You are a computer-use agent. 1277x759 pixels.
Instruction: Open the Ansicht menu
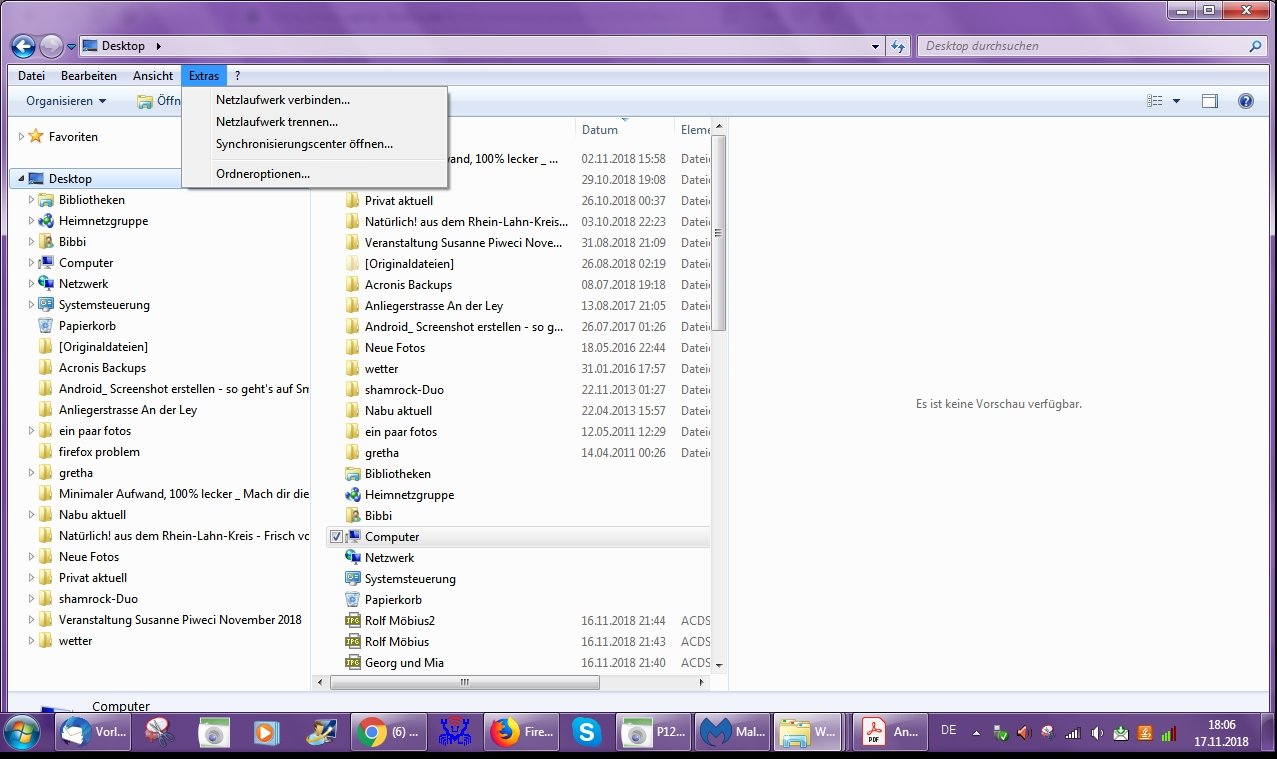(x=153, y=76)
